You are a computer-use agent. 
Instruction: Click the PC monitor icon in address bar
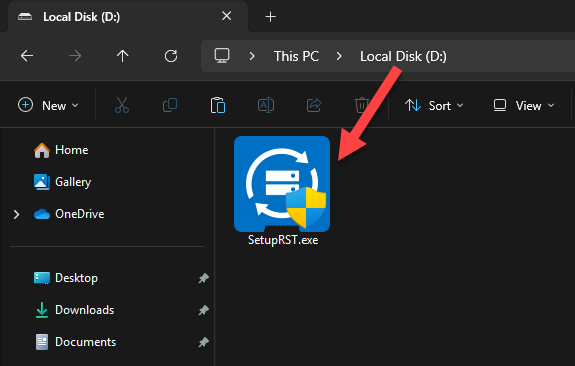coord(222,56)
